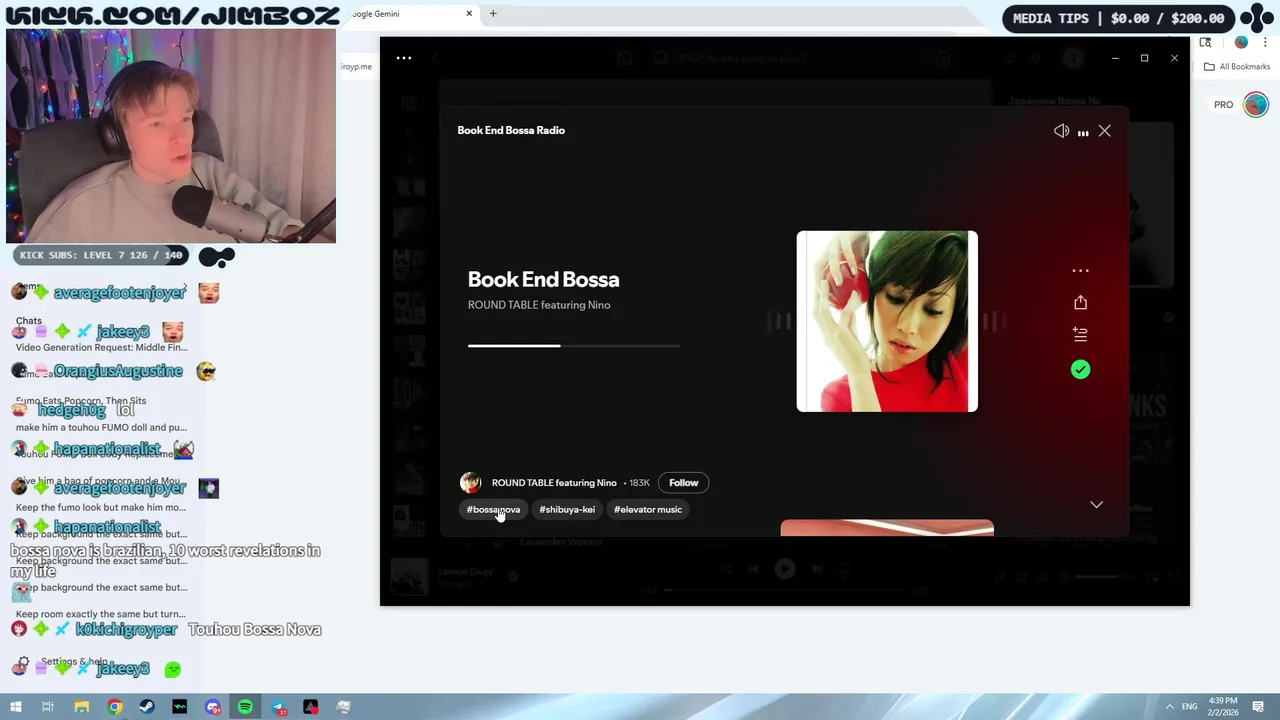Switch to Chrome from the taskbar

(115, 707)
